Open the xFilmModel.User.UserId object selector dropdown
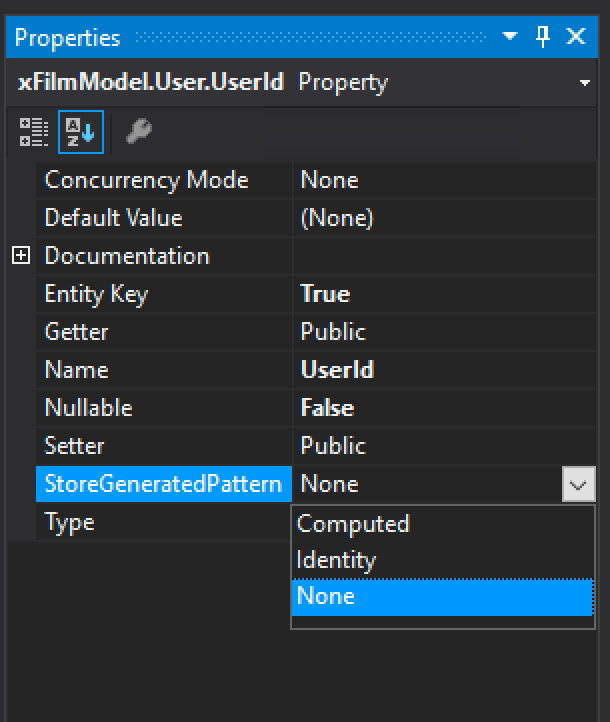This screenshot has width=610, height=722. coord(585,83)
